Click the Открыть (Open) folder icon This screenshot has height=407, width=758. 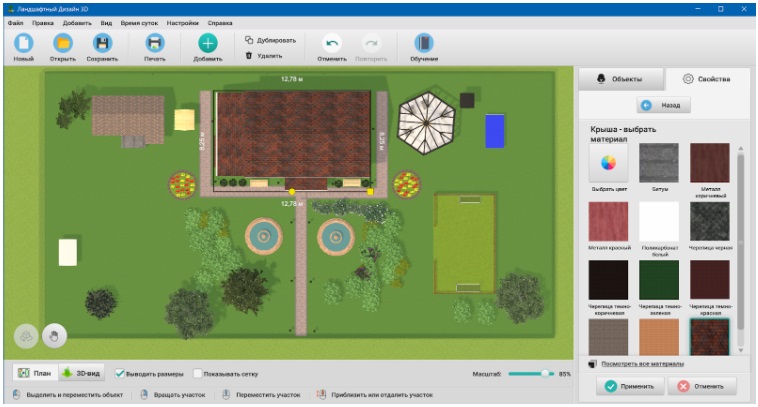tap(62, 43)
